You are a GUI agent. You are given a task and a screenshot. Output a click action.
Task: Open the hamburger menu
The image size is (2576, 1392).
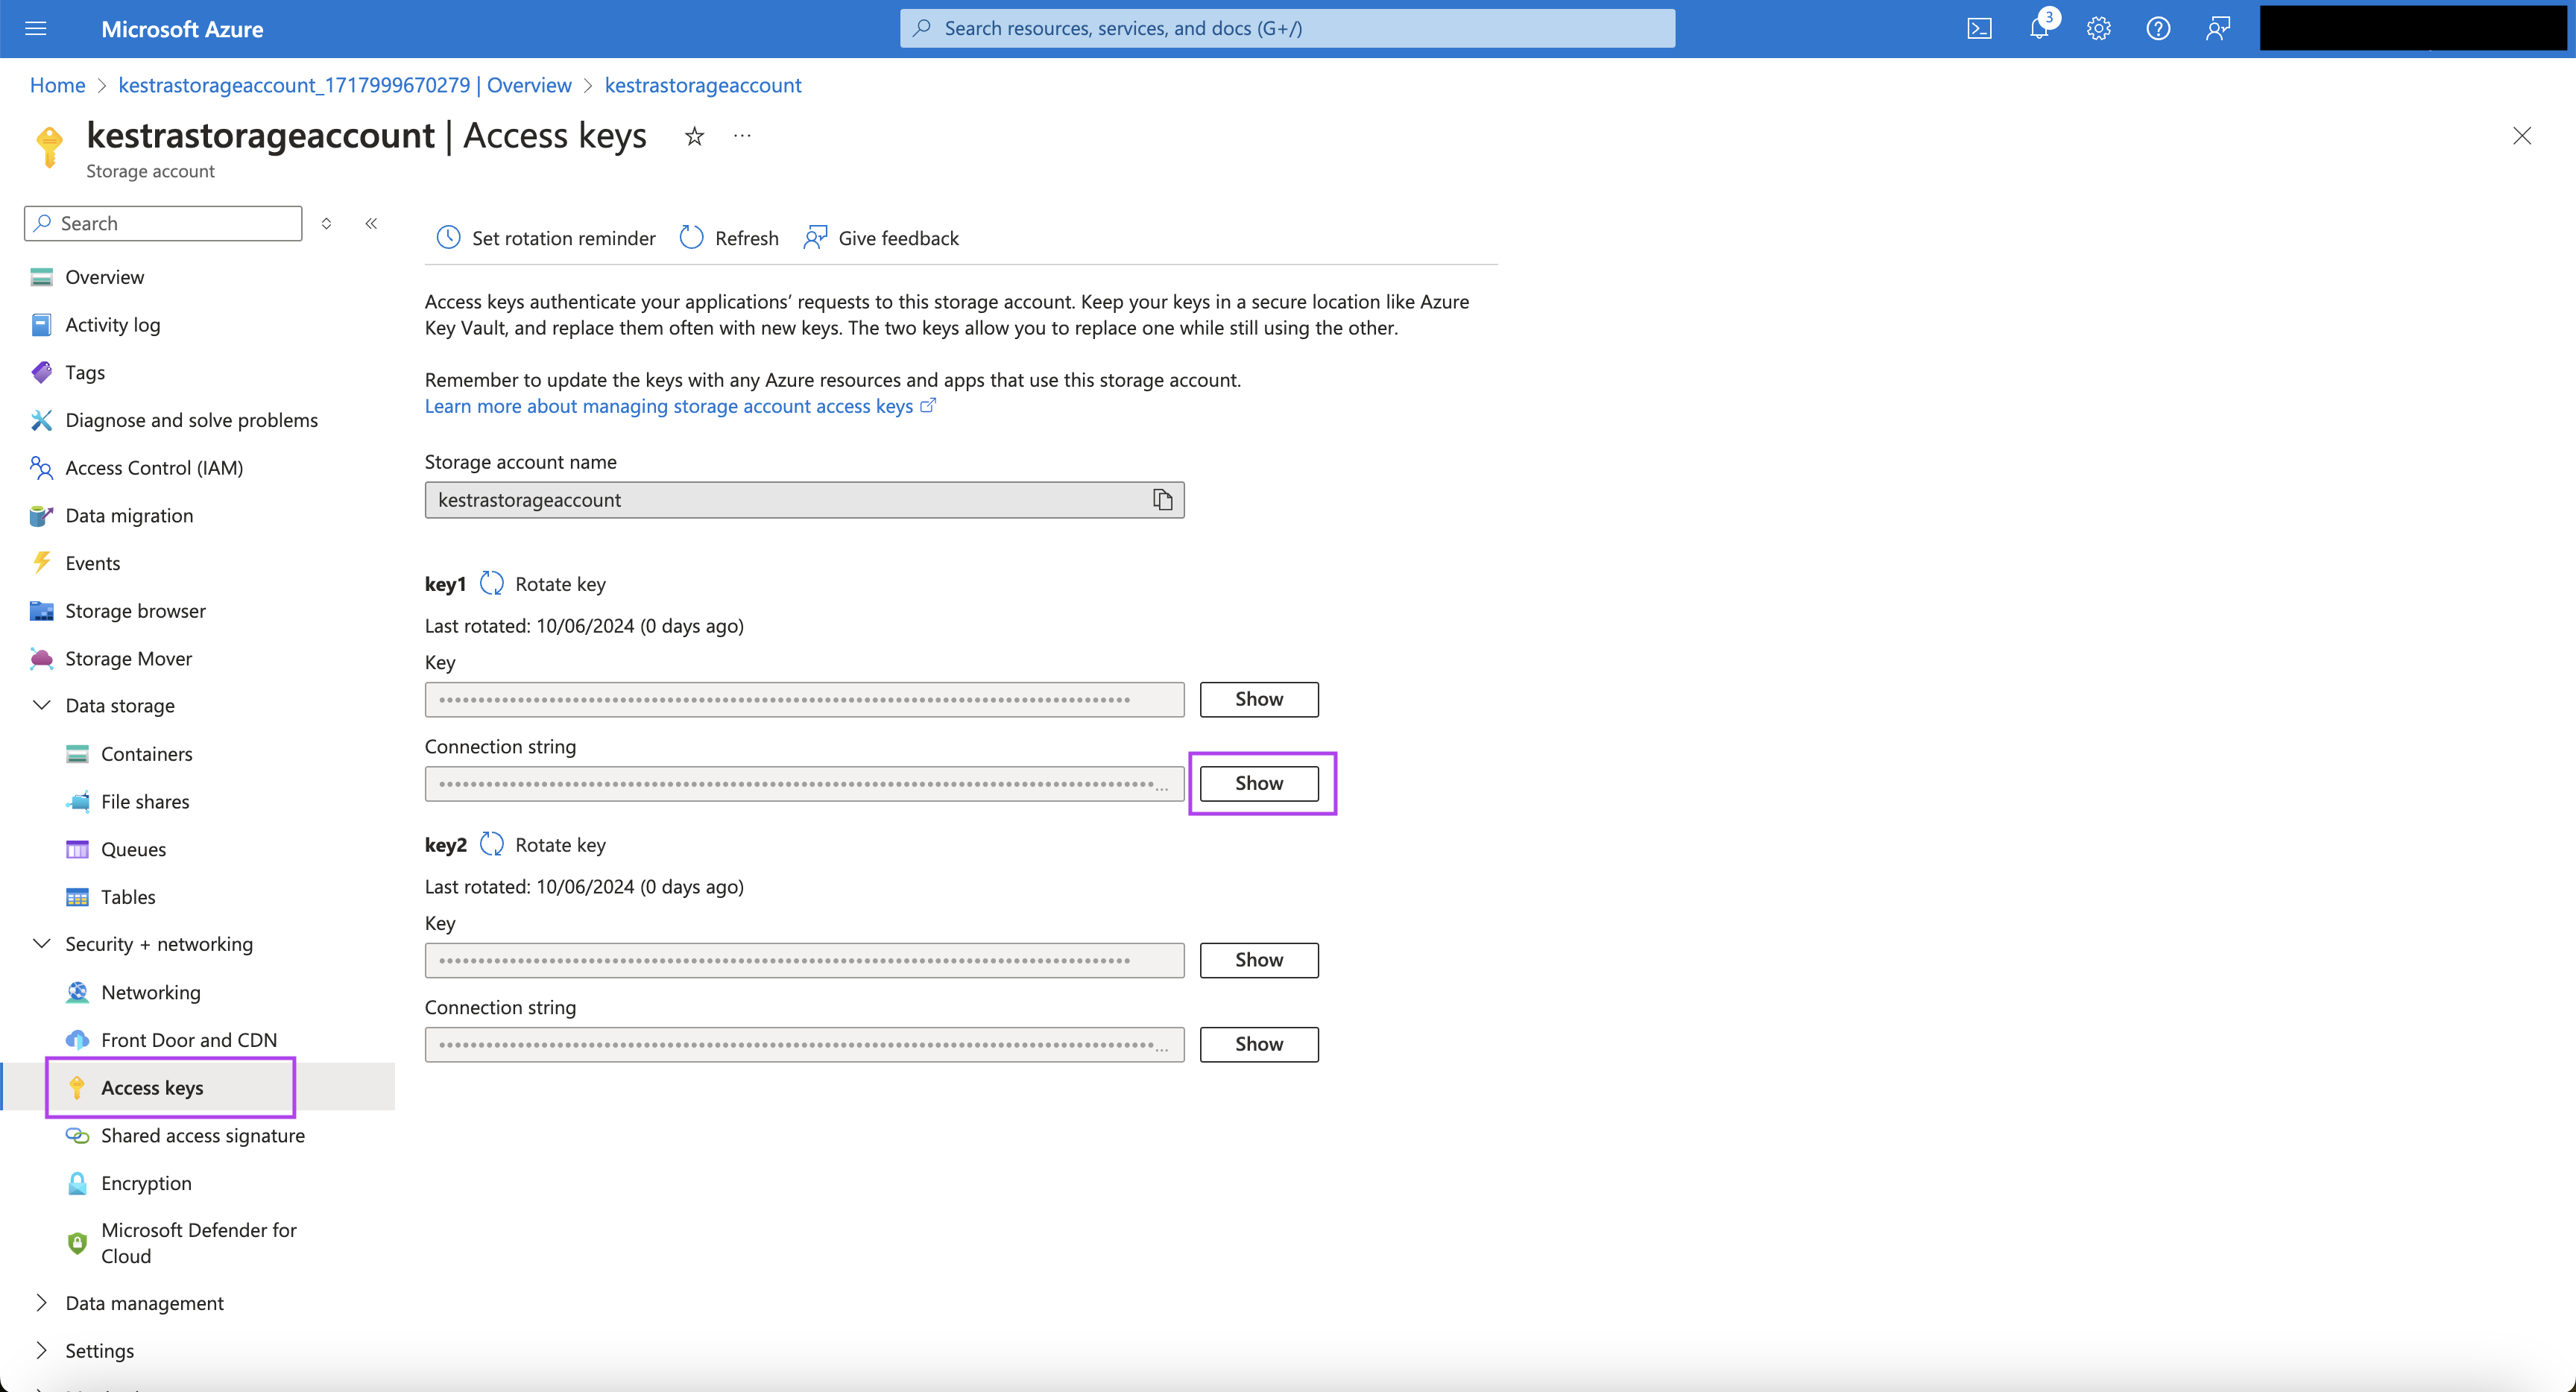[x=36, y=28]
